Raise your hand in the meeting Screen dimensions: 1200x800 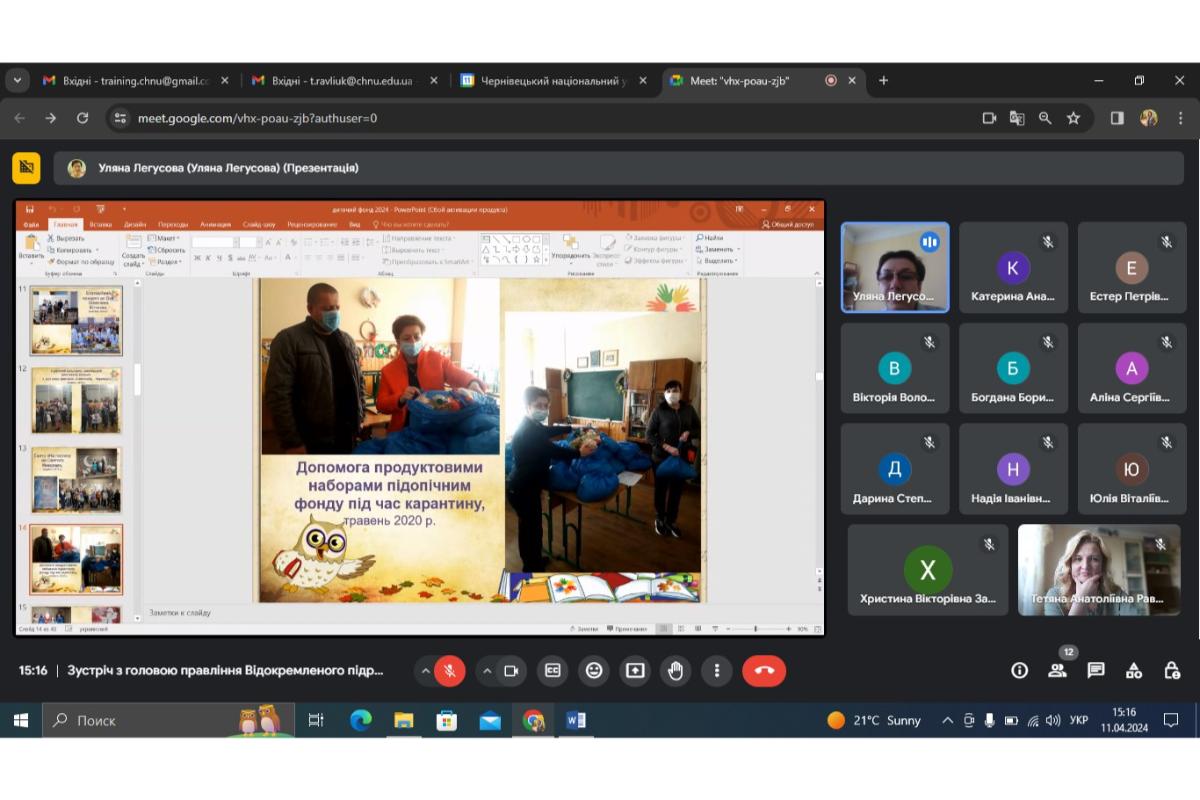[x=676, y=671]
